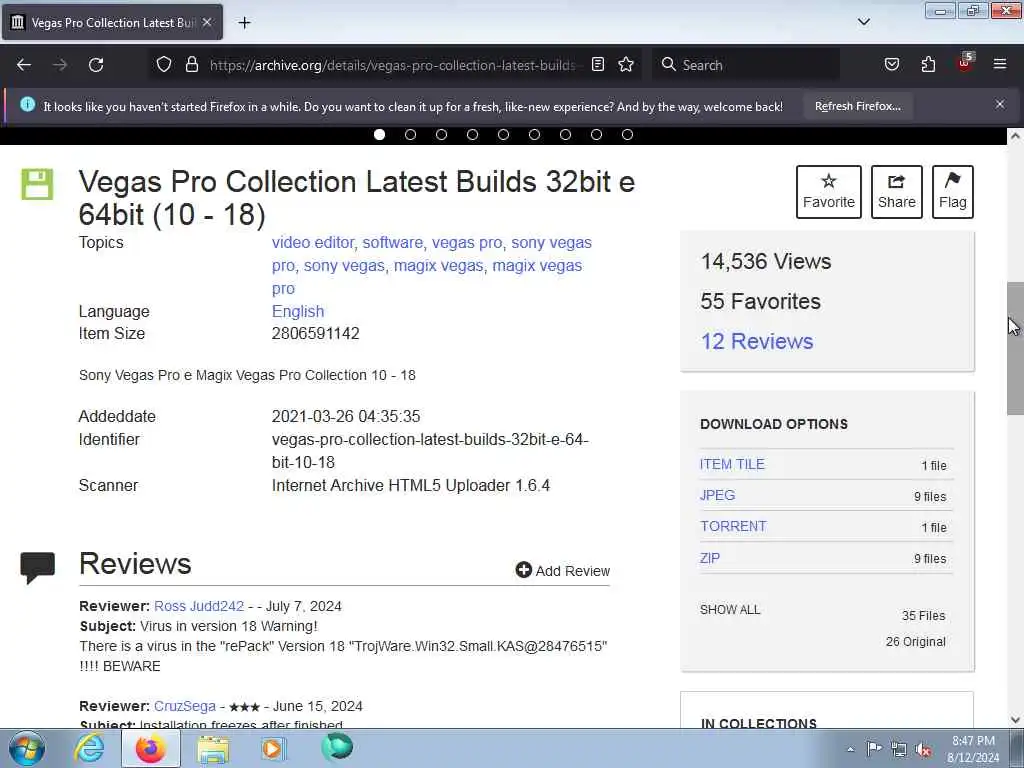Open Windows Explorer folder from taskbar

point(213,748)
